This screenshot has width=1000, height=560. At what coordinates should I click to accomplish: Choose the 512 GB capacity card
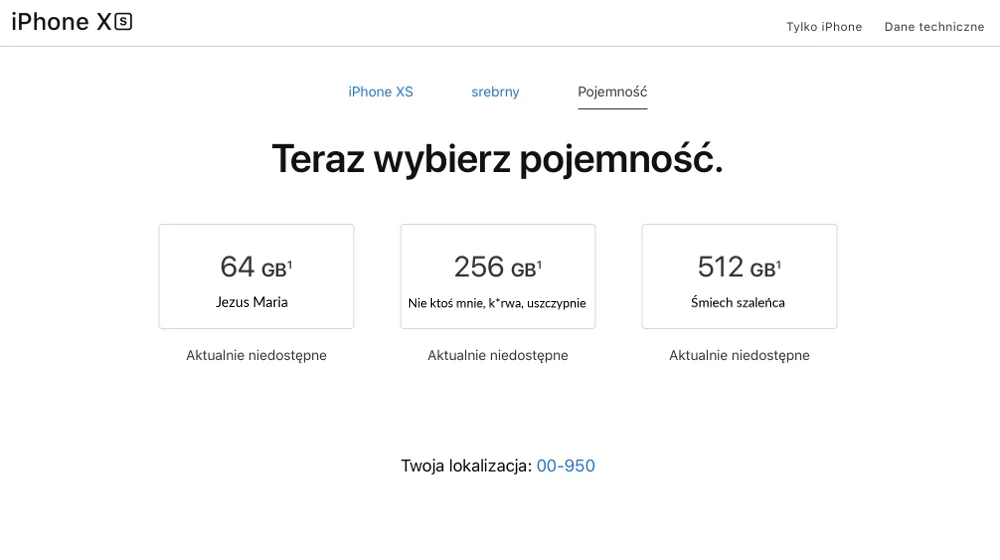pos(739,276)
